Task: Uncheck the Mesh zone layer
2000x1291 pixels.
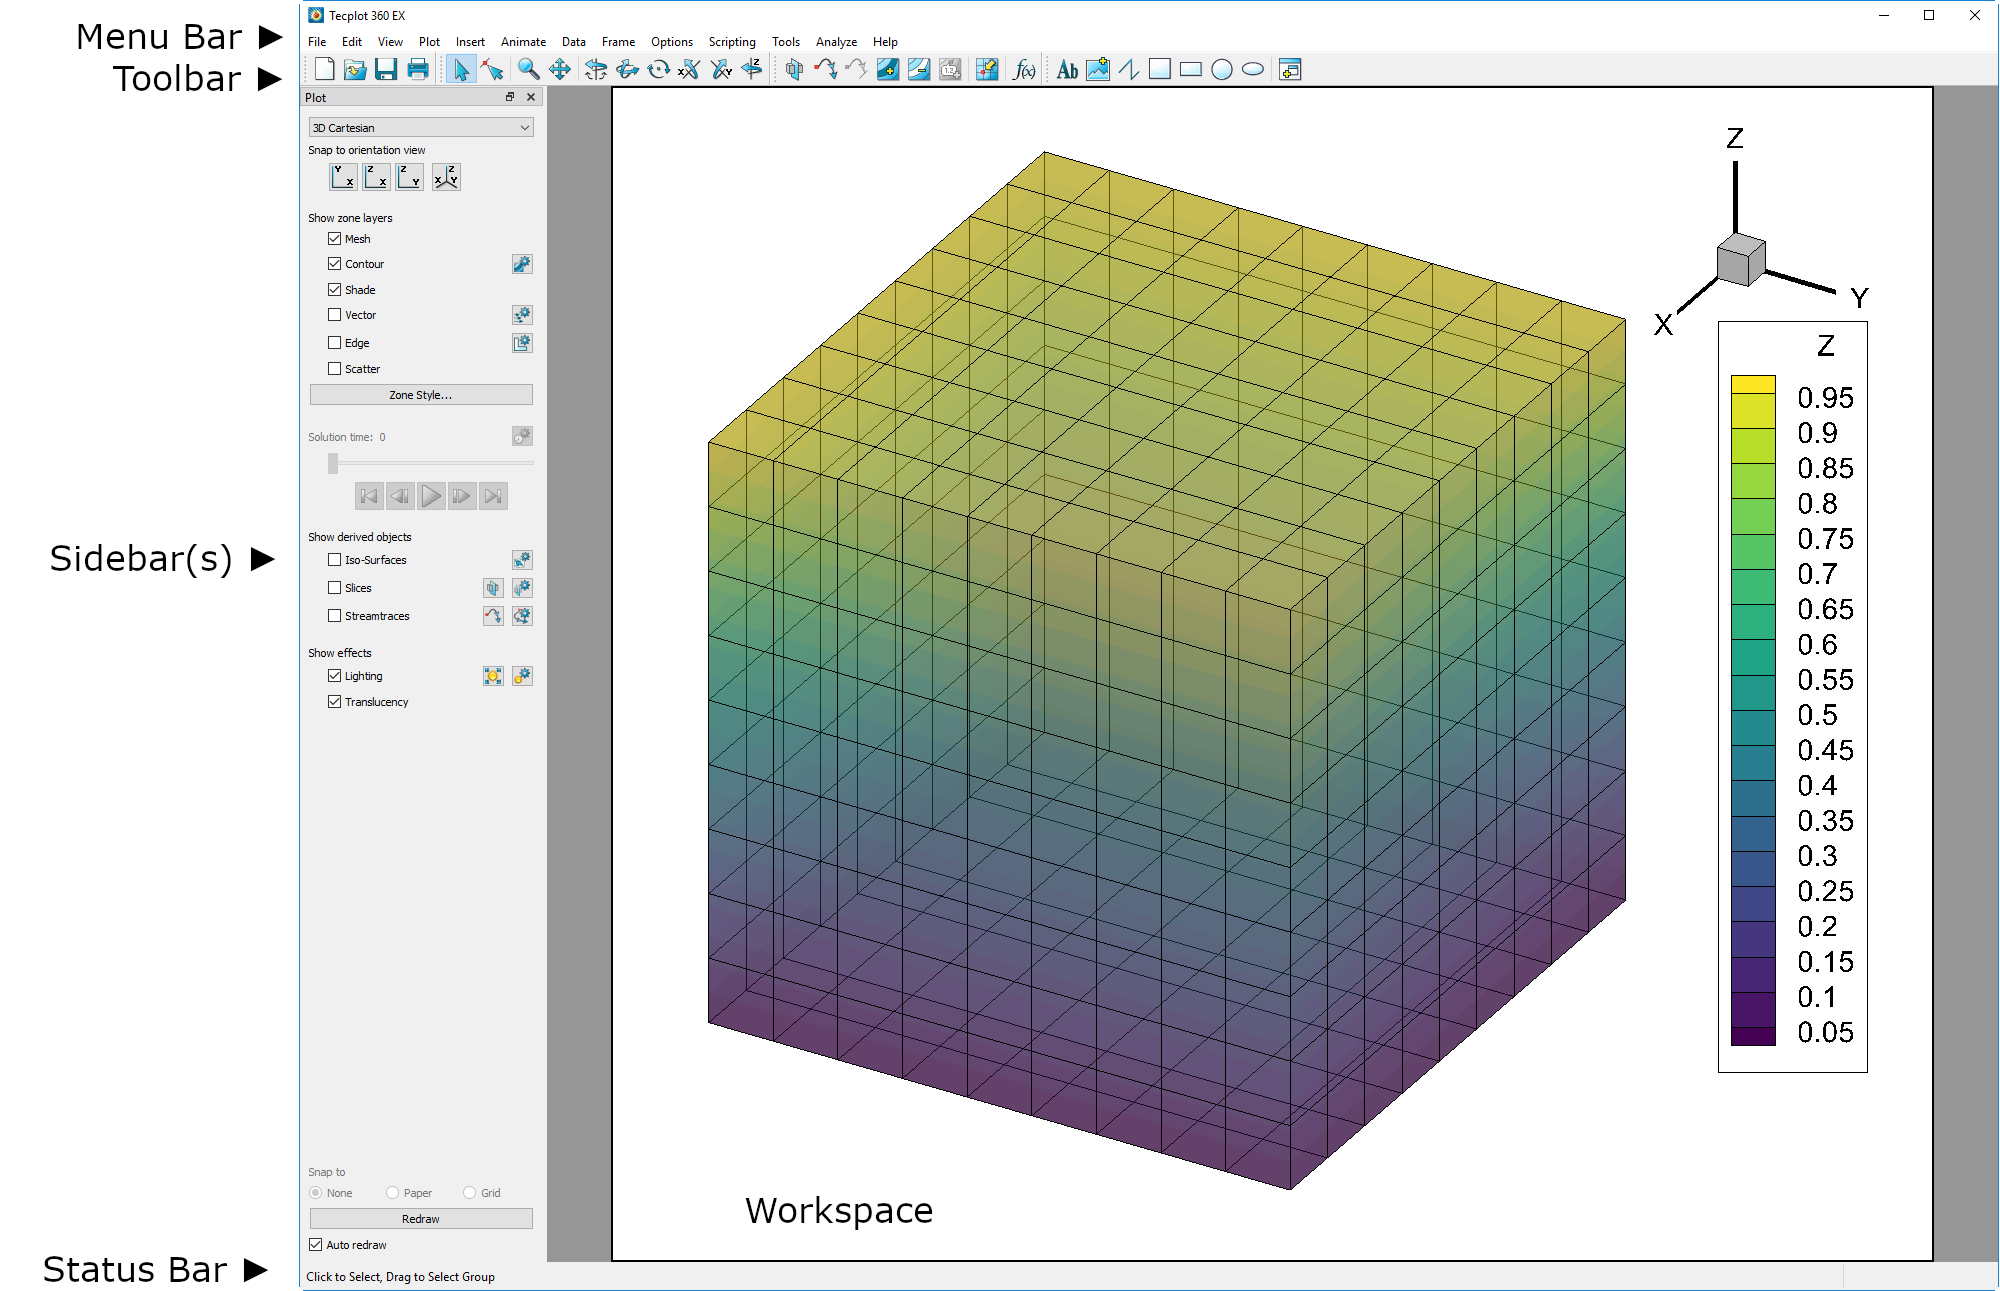Action: pos(335,239)
